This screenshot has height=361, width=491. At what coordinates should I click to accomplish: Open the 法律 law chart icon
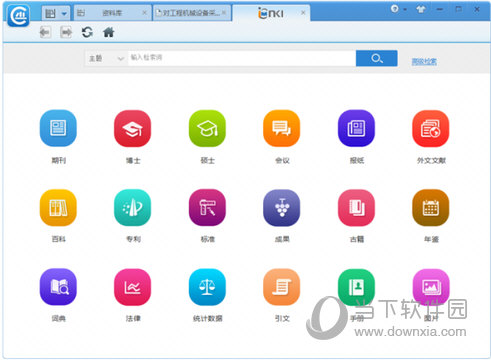click(133, 287)
